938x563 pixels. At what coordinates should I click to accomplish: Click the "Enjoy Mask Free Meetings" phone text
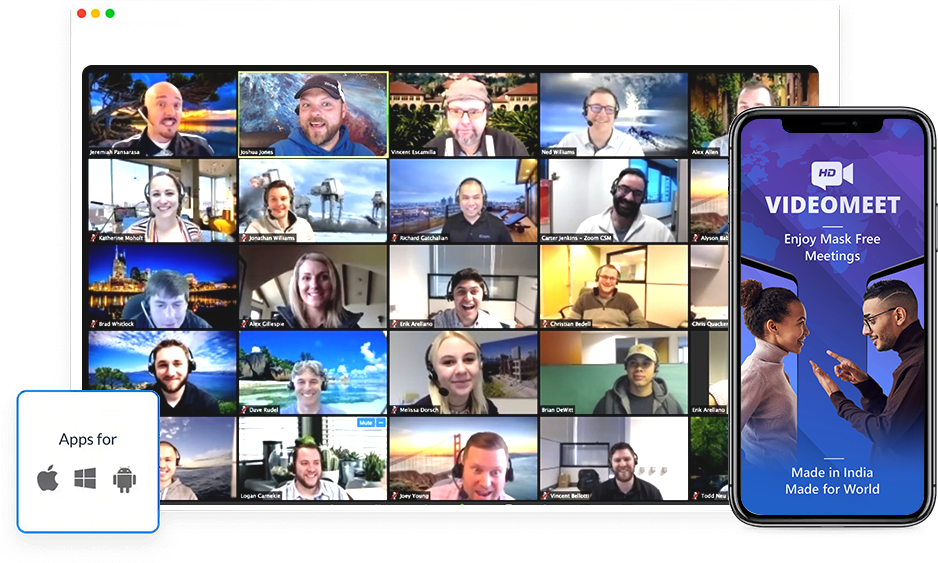tap(832, 247)
